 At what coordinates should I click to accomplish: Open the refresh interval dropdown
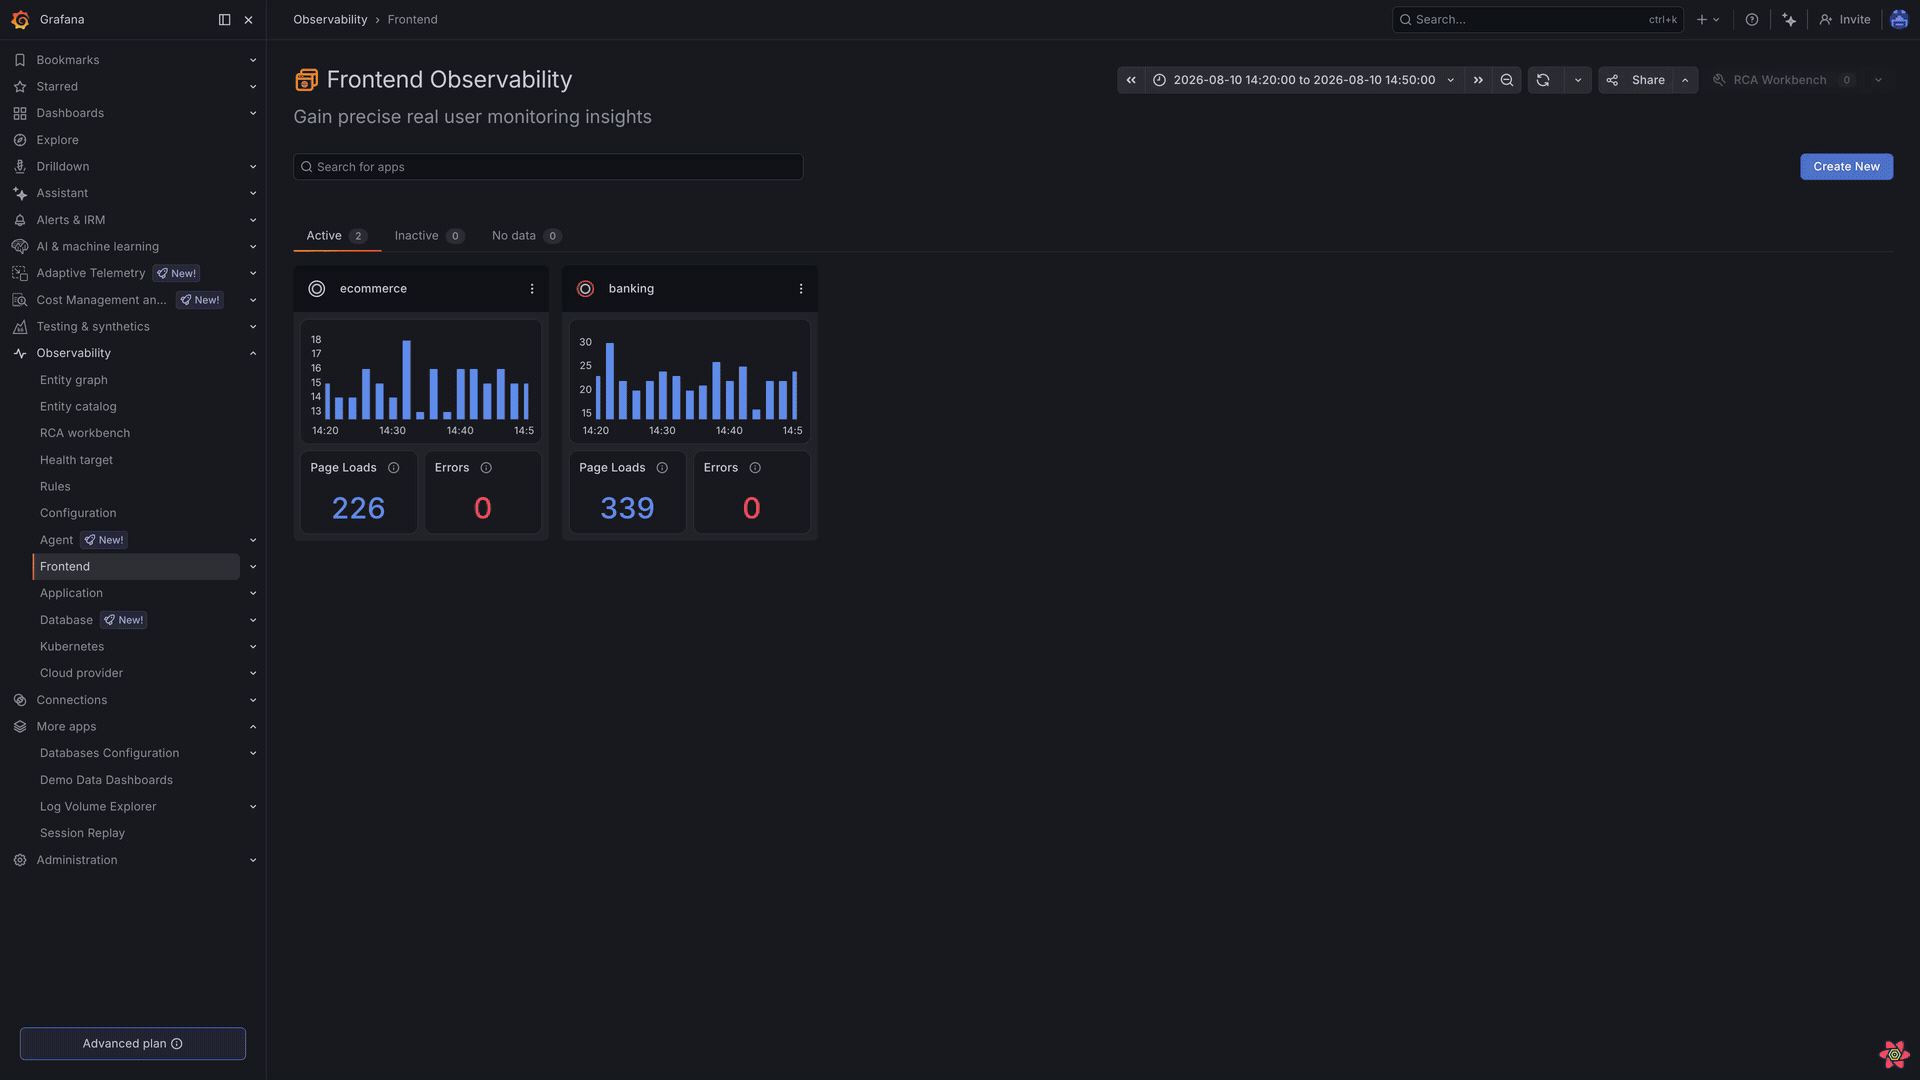click(1578, 80)
